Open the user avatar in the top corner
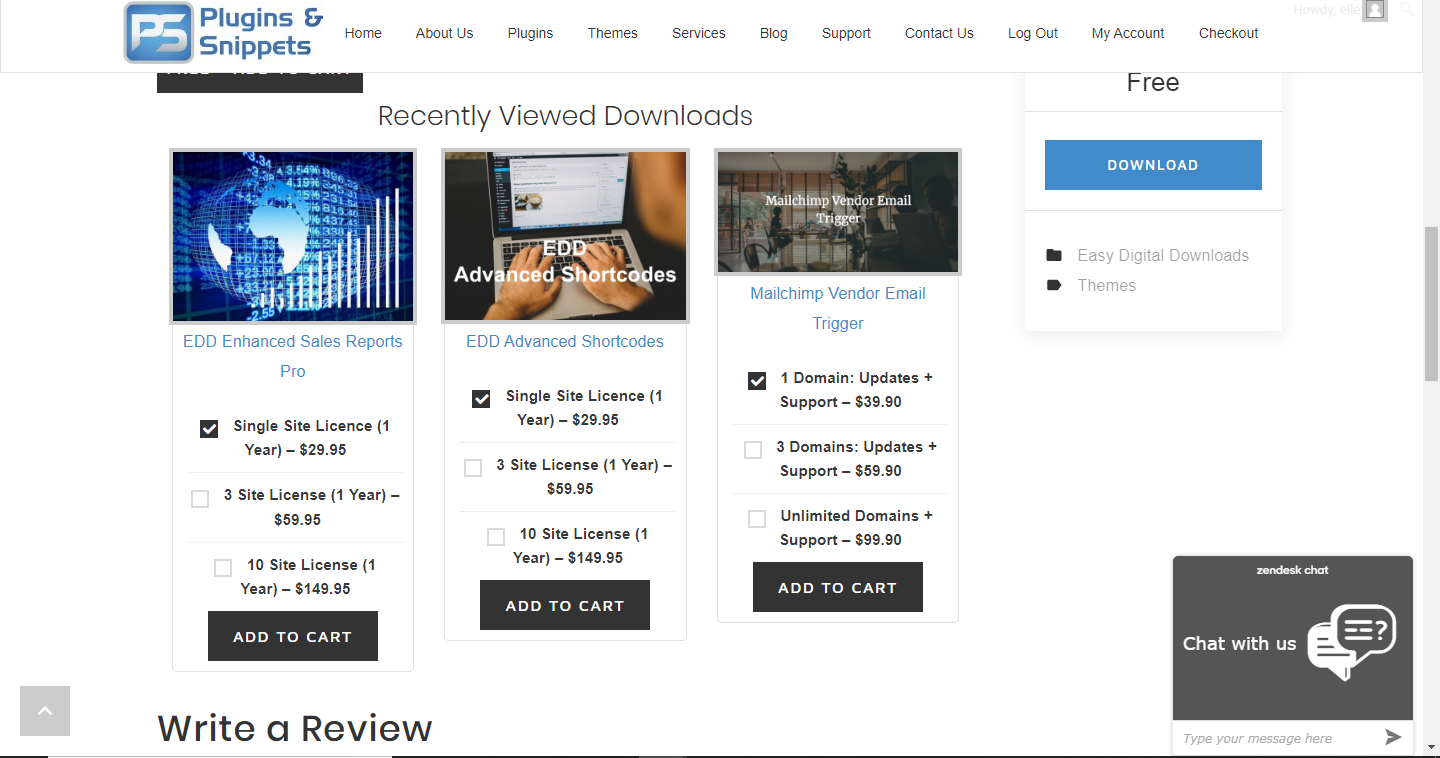Viewport: 1440px width, 758px height. (1375, 10)
